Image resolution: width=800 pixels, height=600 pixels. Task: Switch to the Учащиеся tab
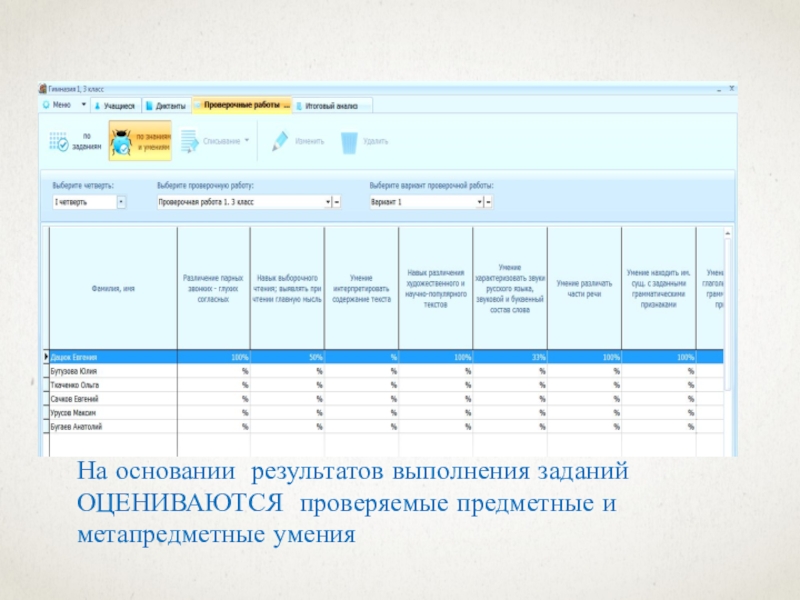coord(115,106)
